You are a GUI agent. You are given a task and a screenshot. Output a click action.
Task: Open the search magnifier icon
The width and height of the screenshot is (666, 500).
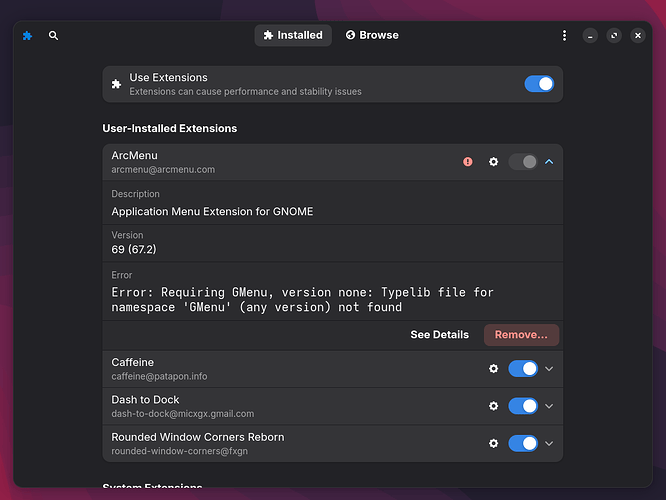click(x=54, y=35)
